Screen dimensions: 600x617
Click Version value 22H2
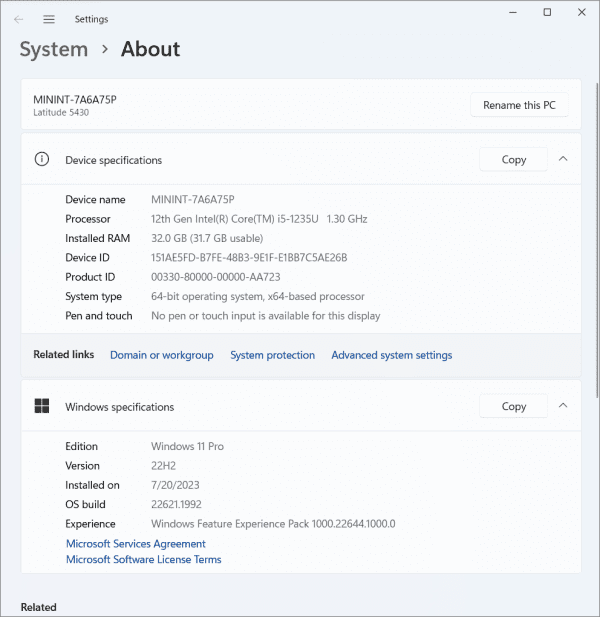tap(163, 466)
